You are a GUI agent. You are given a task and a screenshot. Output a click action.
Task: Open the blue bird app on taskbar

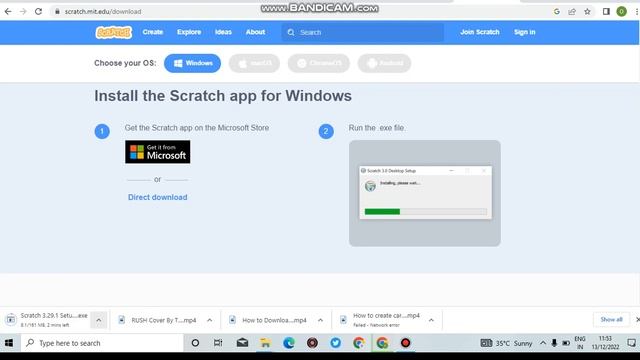(336, 343)
